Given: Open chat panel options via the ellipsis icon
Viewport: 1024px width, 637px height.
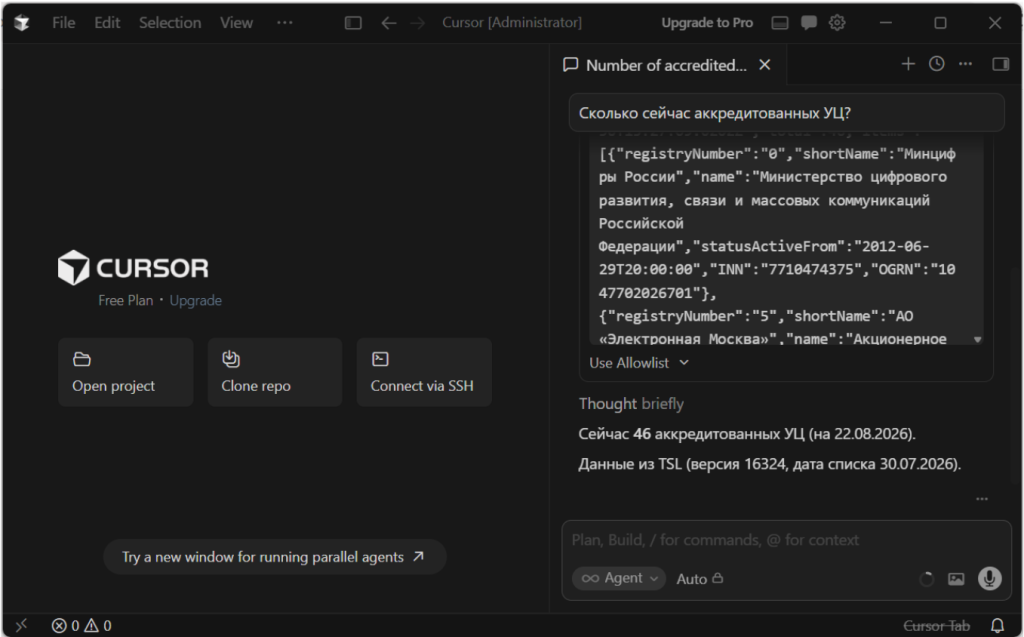Looking at the screenshot, I should 965,64.
